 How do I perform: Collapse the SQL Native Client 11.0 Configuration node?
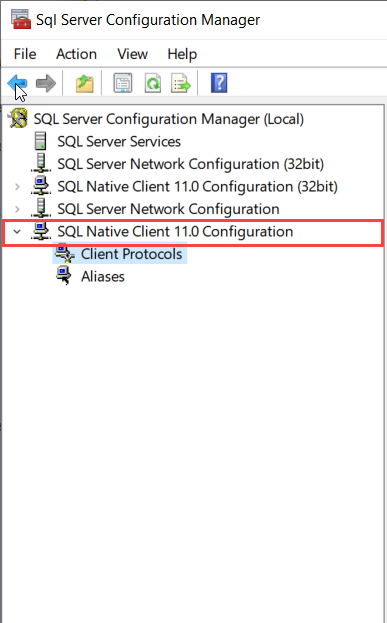17,231
